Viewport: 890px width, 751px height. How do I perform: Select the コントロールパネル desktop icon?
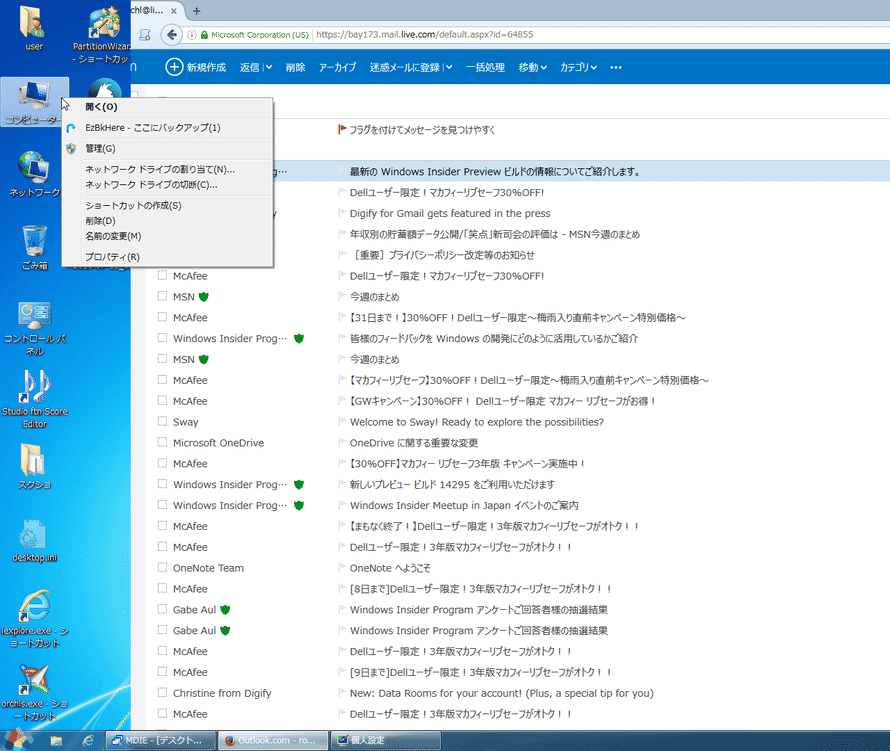[35, 328]
